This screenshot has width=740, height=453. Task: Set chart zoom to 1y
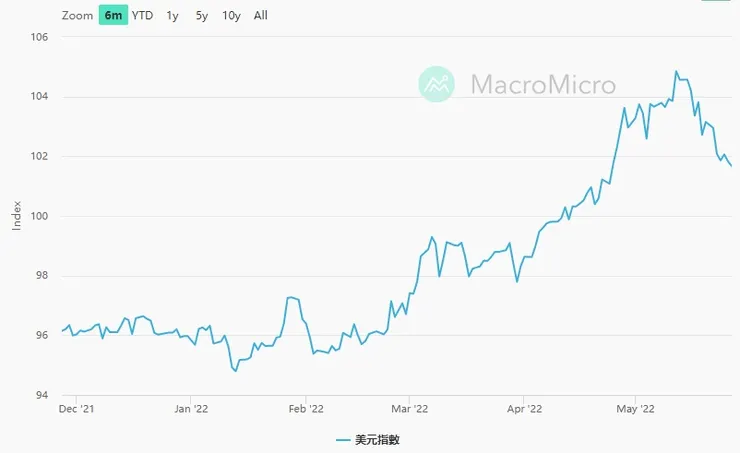tap(173, 15)
